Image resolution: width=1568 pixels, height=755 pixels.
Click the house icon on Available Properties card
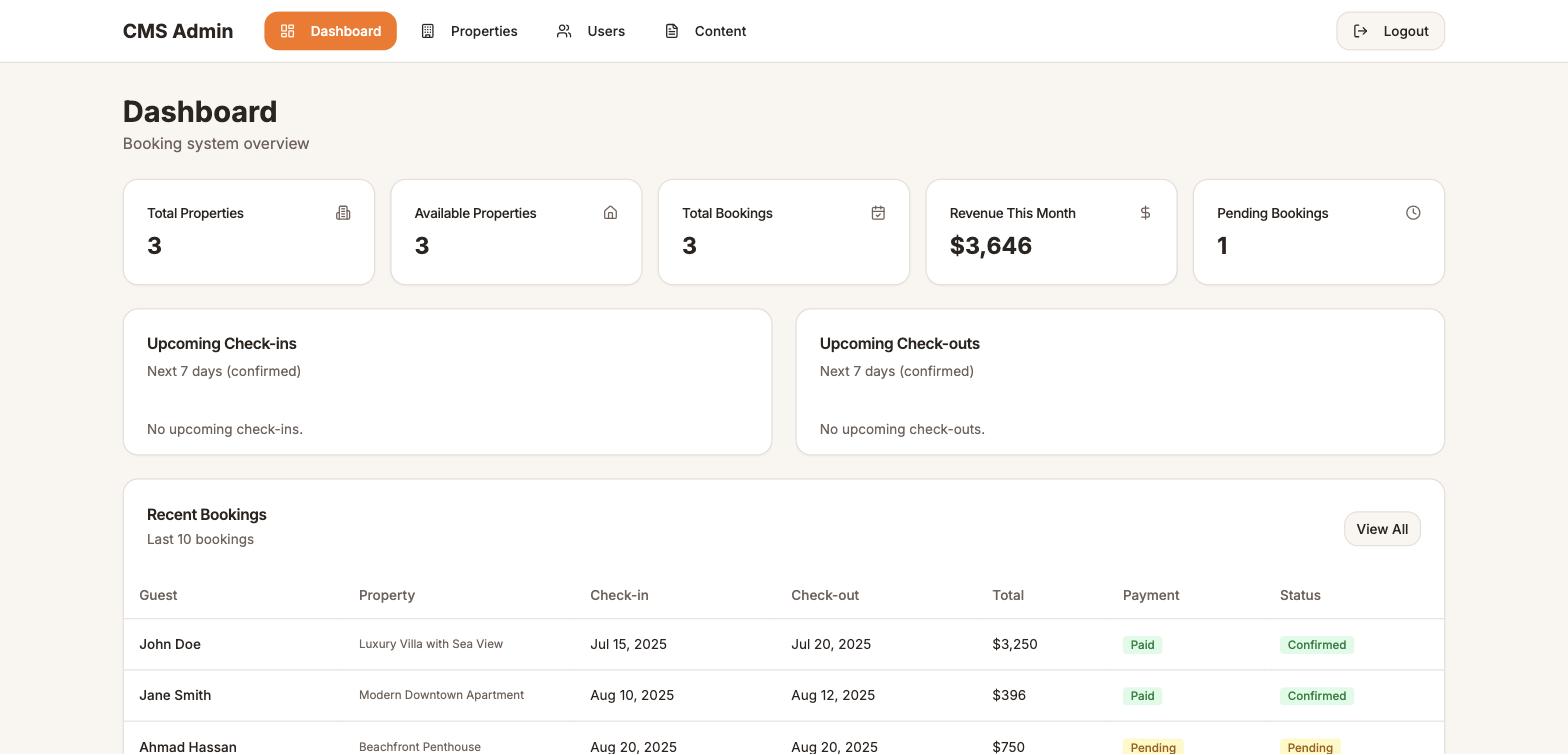point(610,213)
